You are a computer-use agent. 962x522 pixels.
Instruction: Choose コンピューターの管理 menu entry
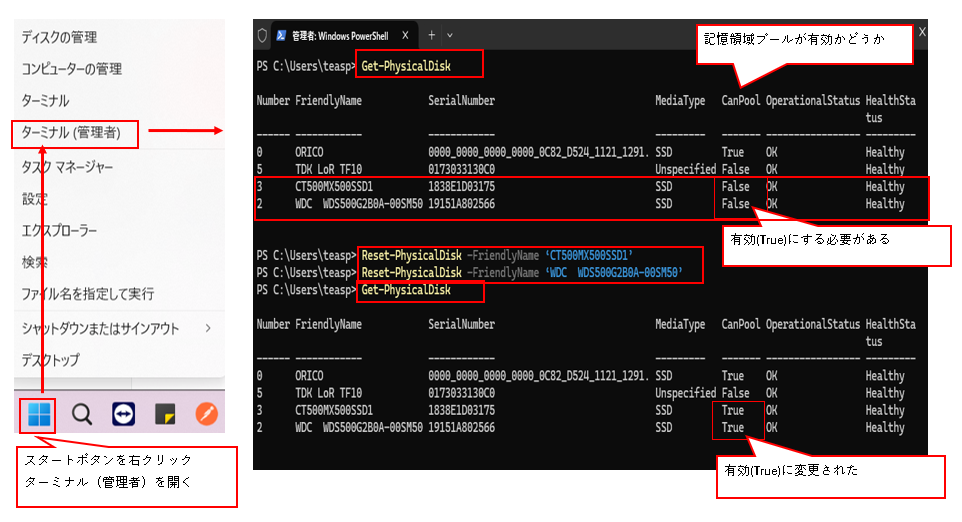(x=72, y=69)
